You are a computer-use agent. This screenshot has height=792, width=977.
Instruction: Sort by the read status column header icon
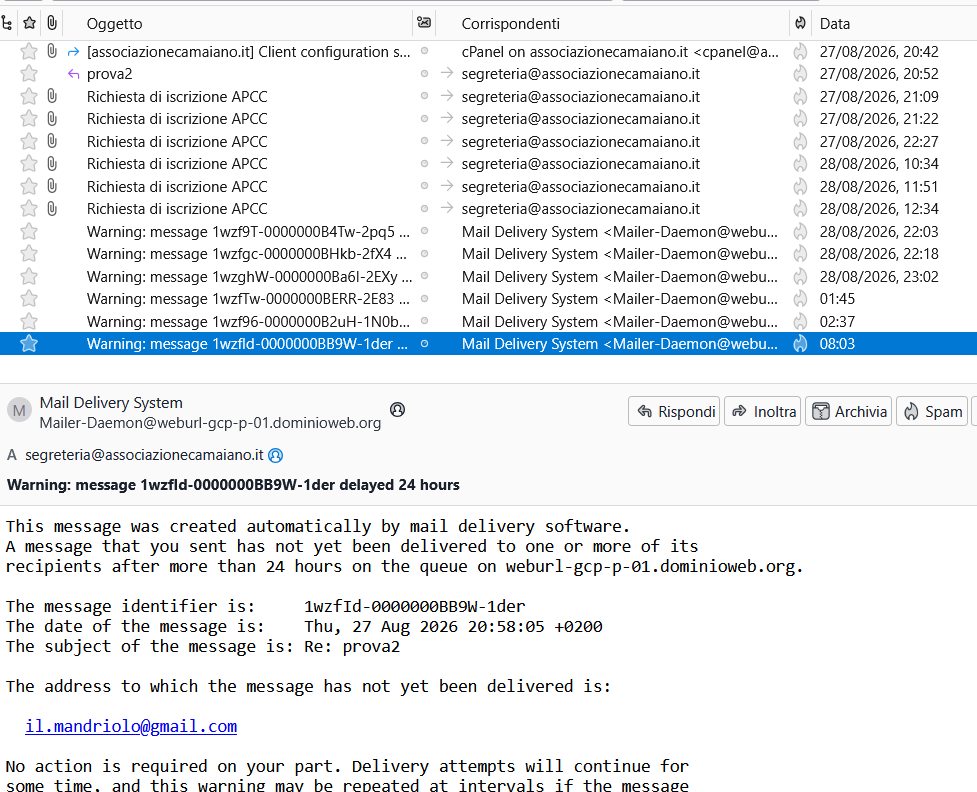424,23
